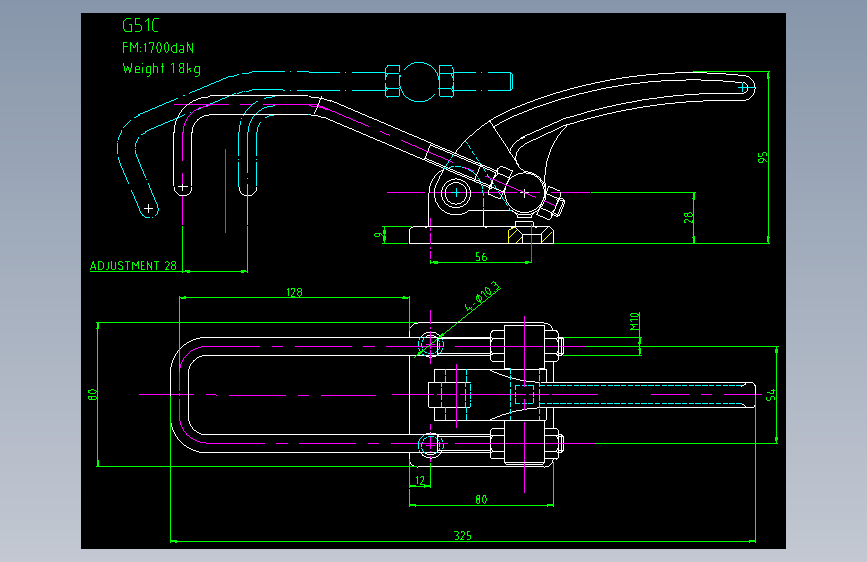This screenshot has width=867, height=562.
Task: Select the 80 dimension below the base plate
Action: (x=481, y=499)
